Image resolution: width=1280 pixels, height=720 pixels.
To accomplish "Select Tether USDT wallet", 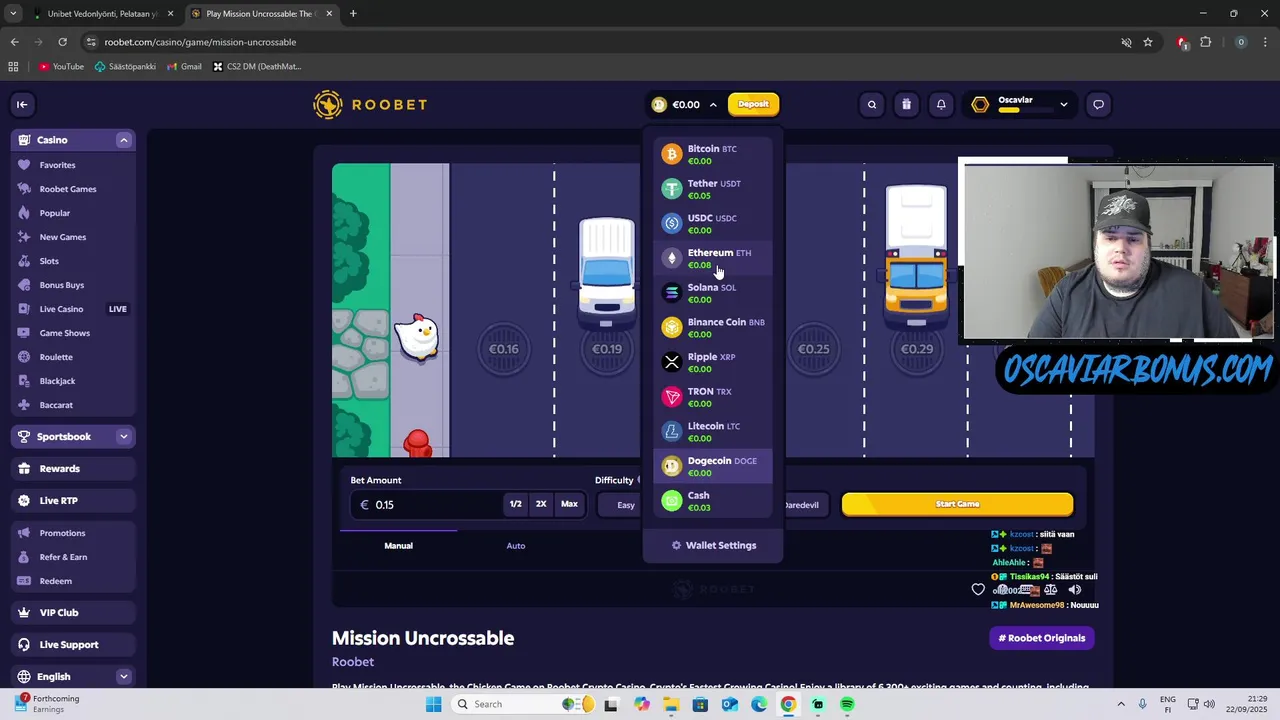I will (713, 189).
